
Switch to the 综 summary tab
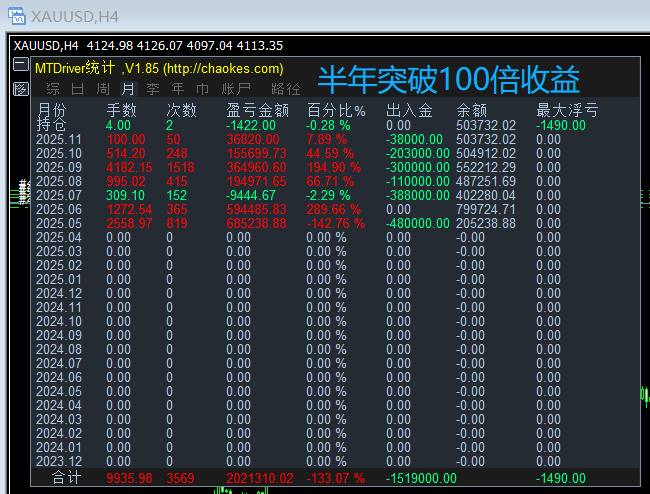click(x=53, y=89)
